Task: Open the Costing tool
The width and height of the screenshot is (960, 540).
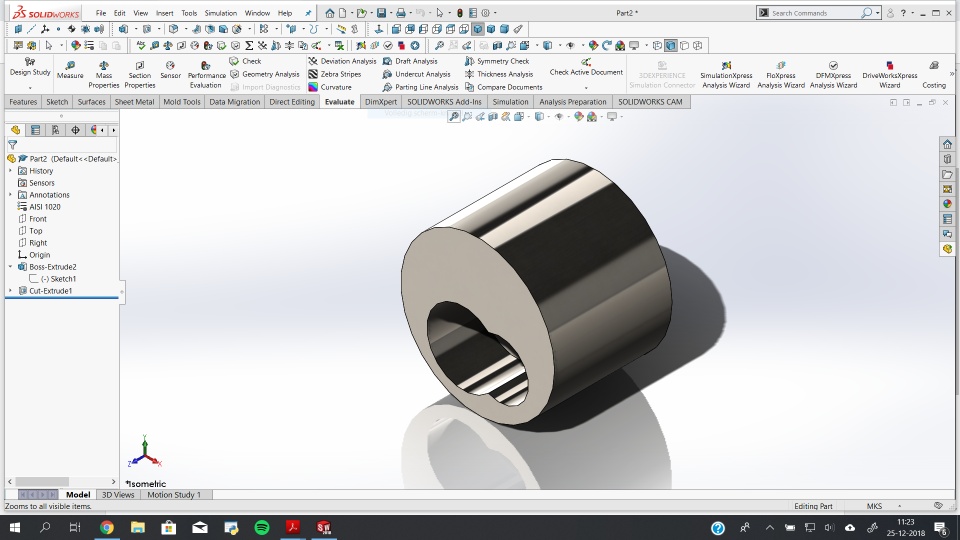Action: (934, 75)
